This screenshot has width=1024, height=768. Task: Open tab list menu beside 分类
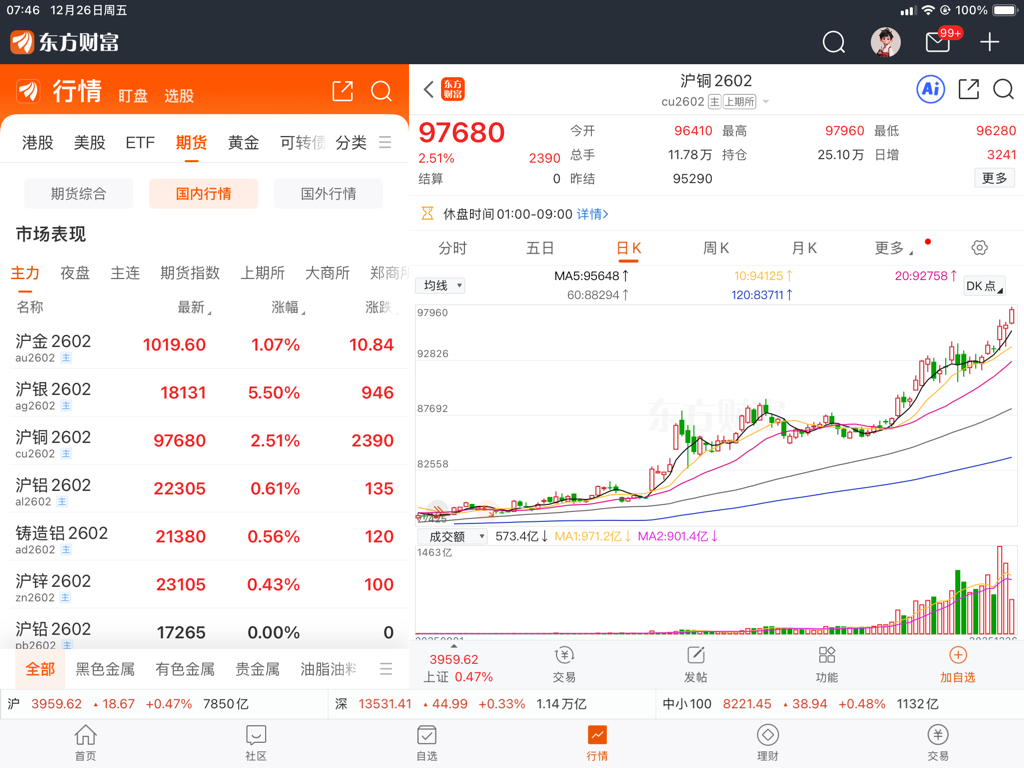[x=385, y=142]
